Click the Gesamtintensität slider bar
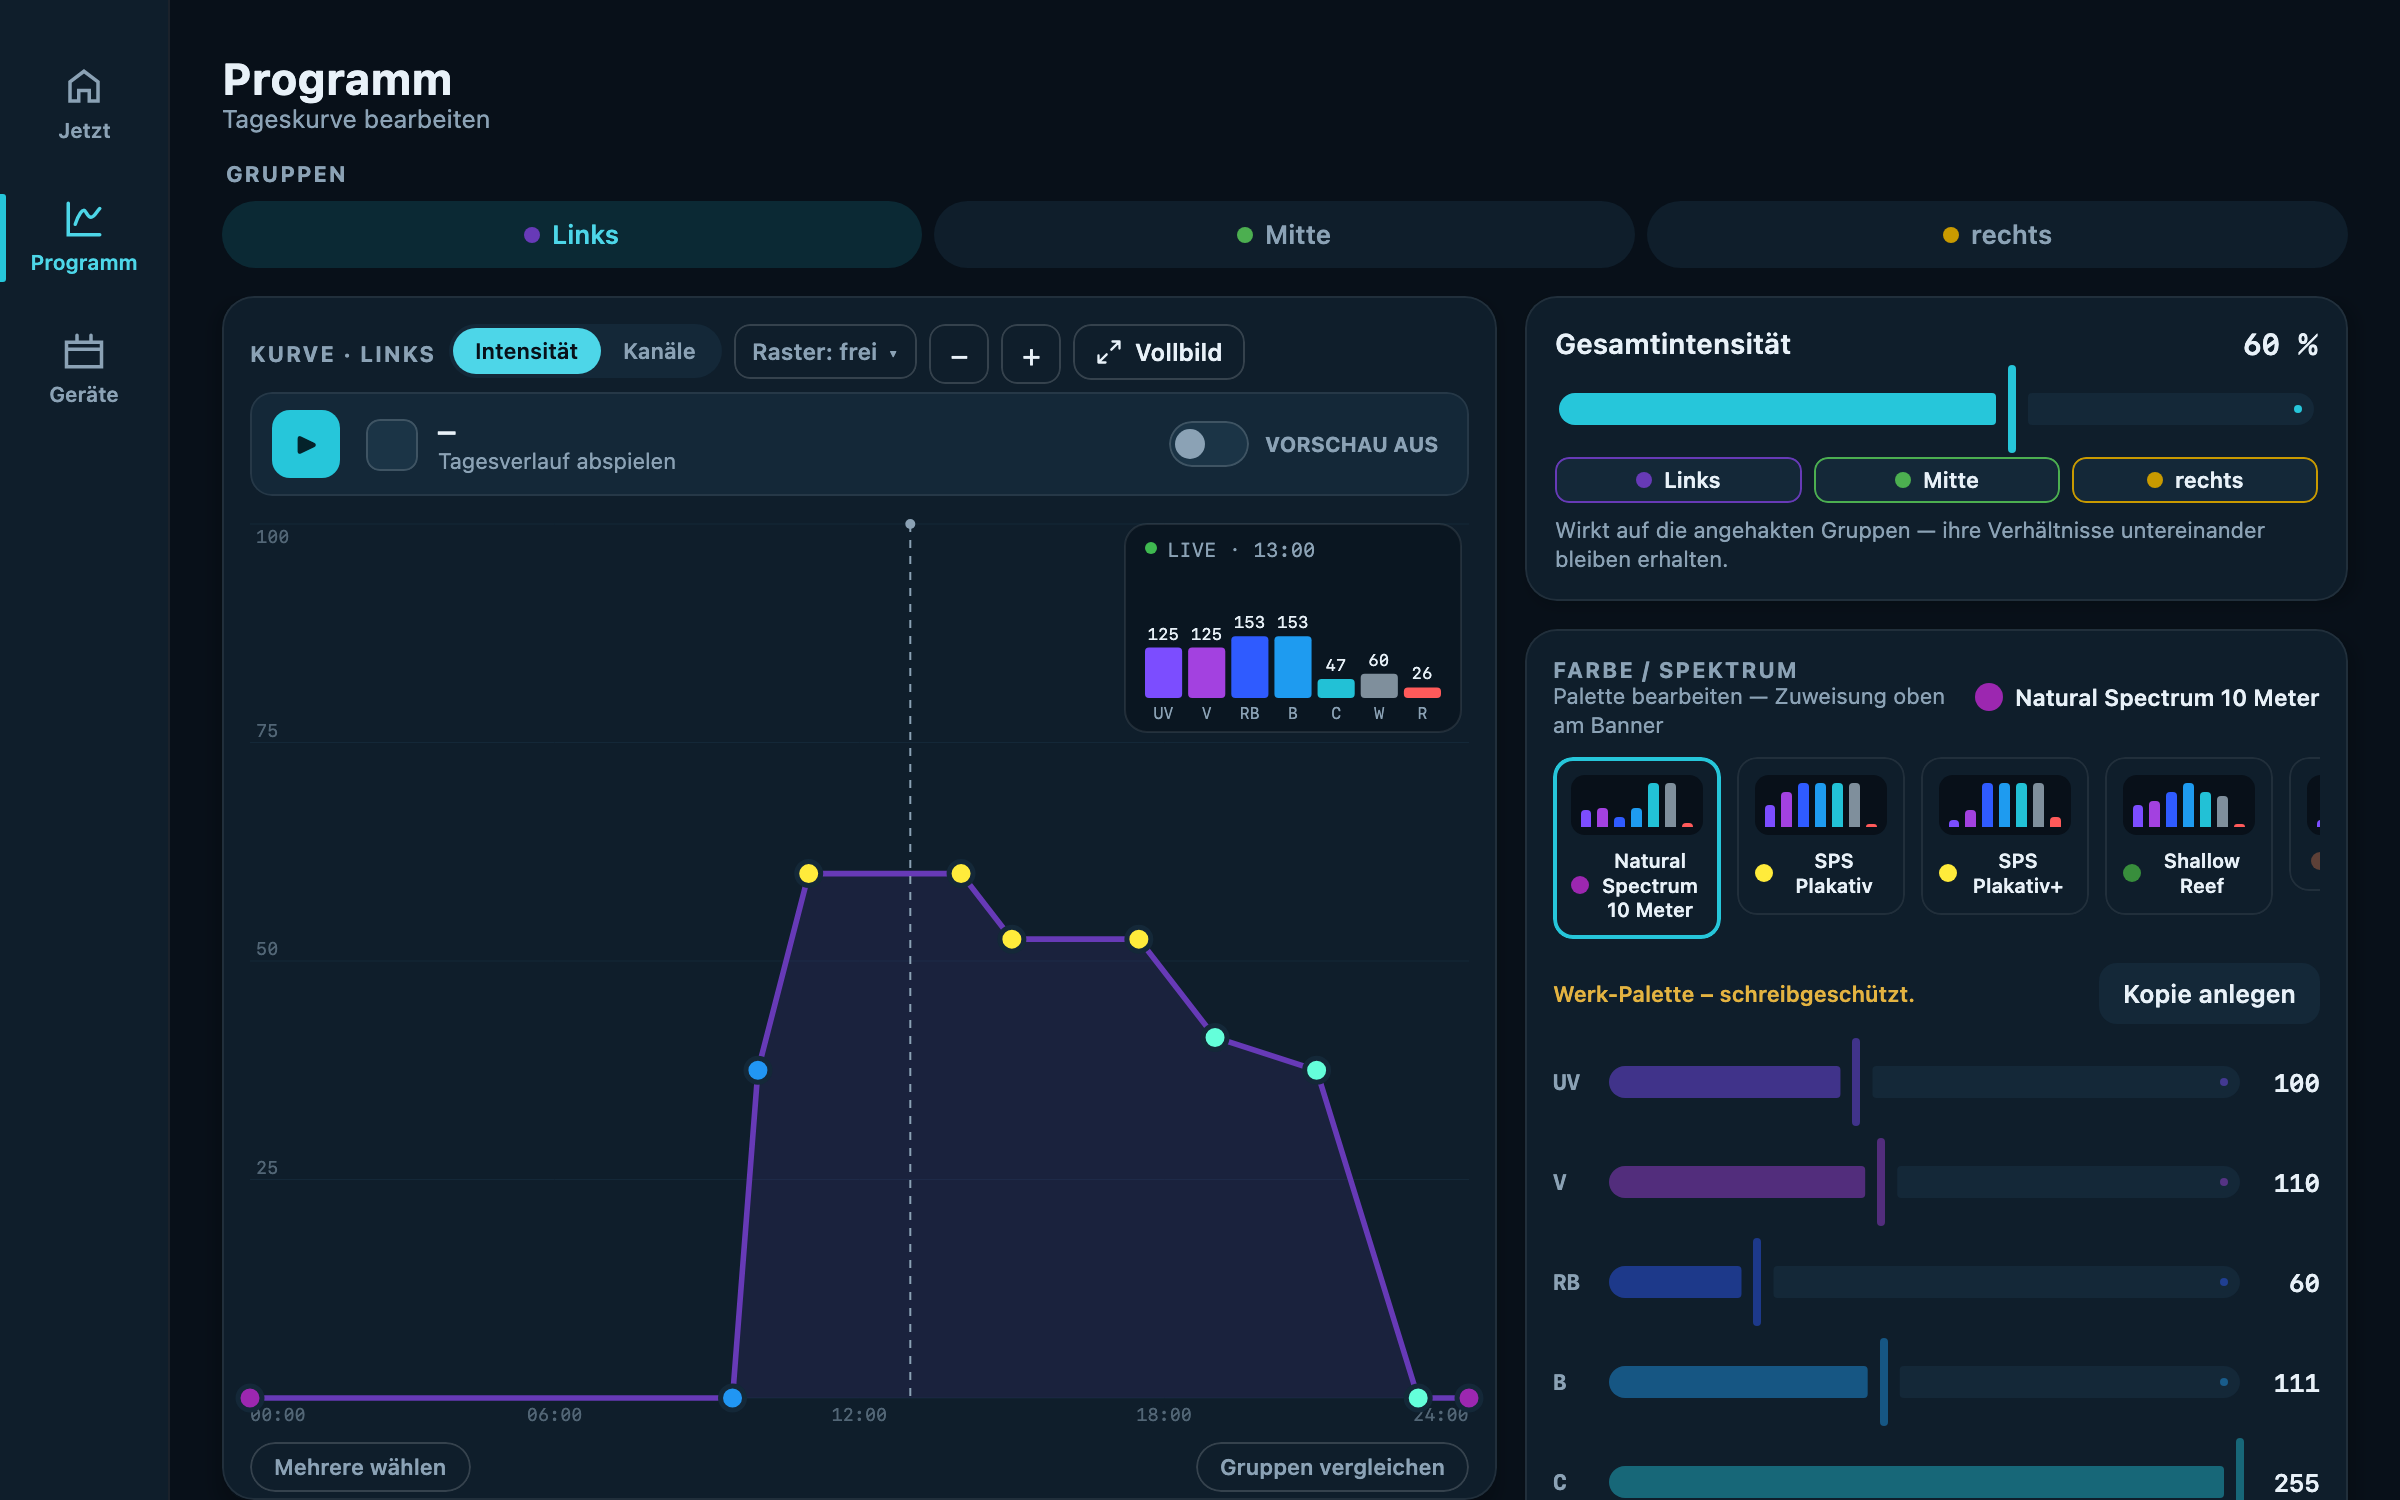The height and width of the screenshot is (1500, 2400). [1936, 409]
